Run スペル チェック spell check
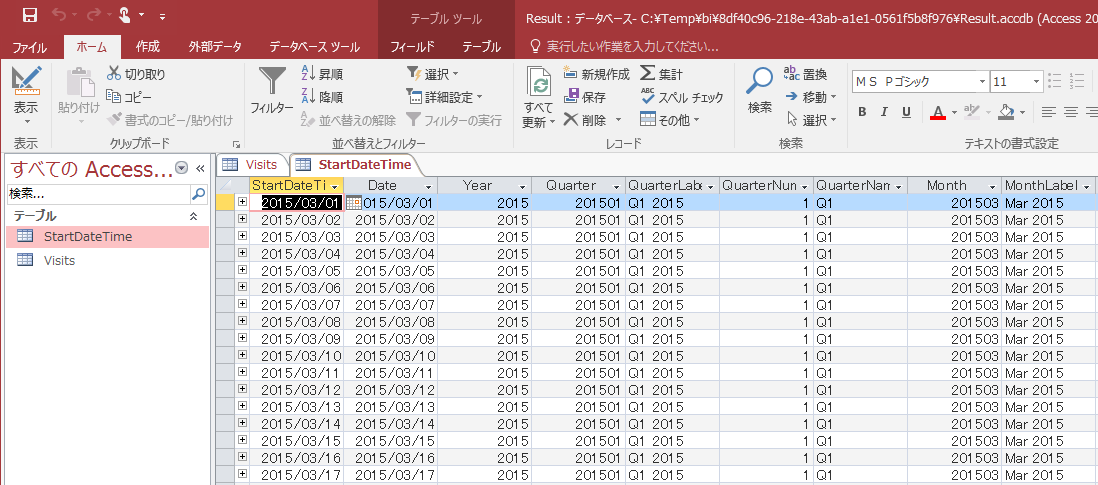The image size is (1098, 485). click(x=682, y=97)
